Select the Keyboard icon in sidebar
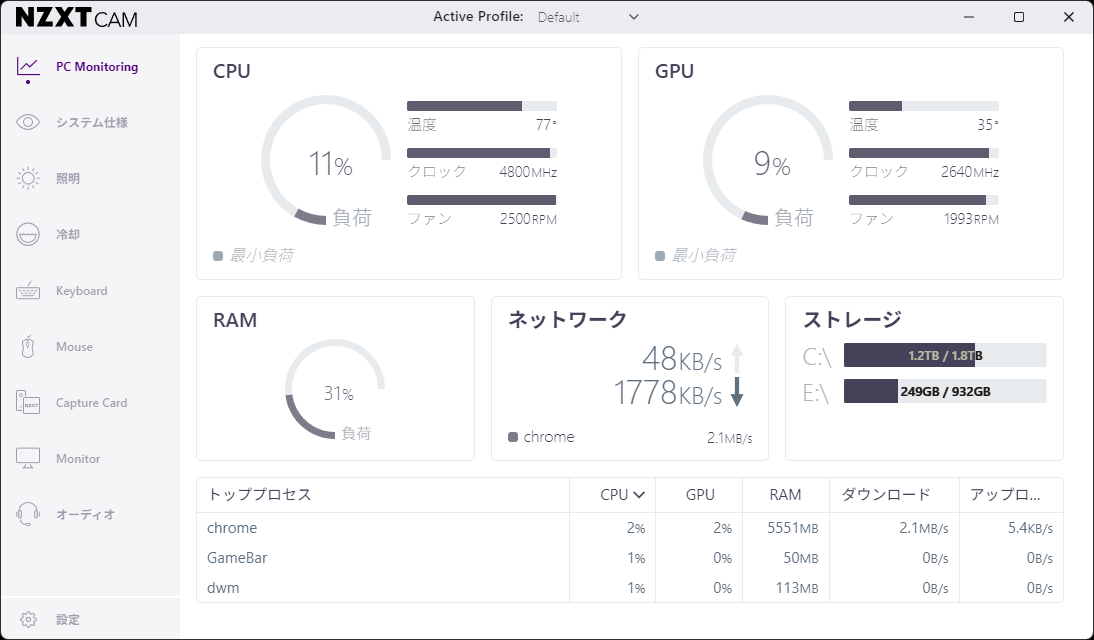The image size is (1094, 640). [x=28, y=291]
